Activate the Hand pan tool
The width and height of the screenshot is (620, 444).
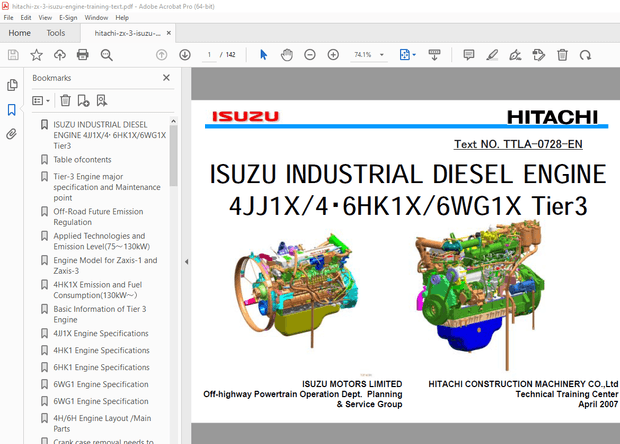[x=287, y=55]
